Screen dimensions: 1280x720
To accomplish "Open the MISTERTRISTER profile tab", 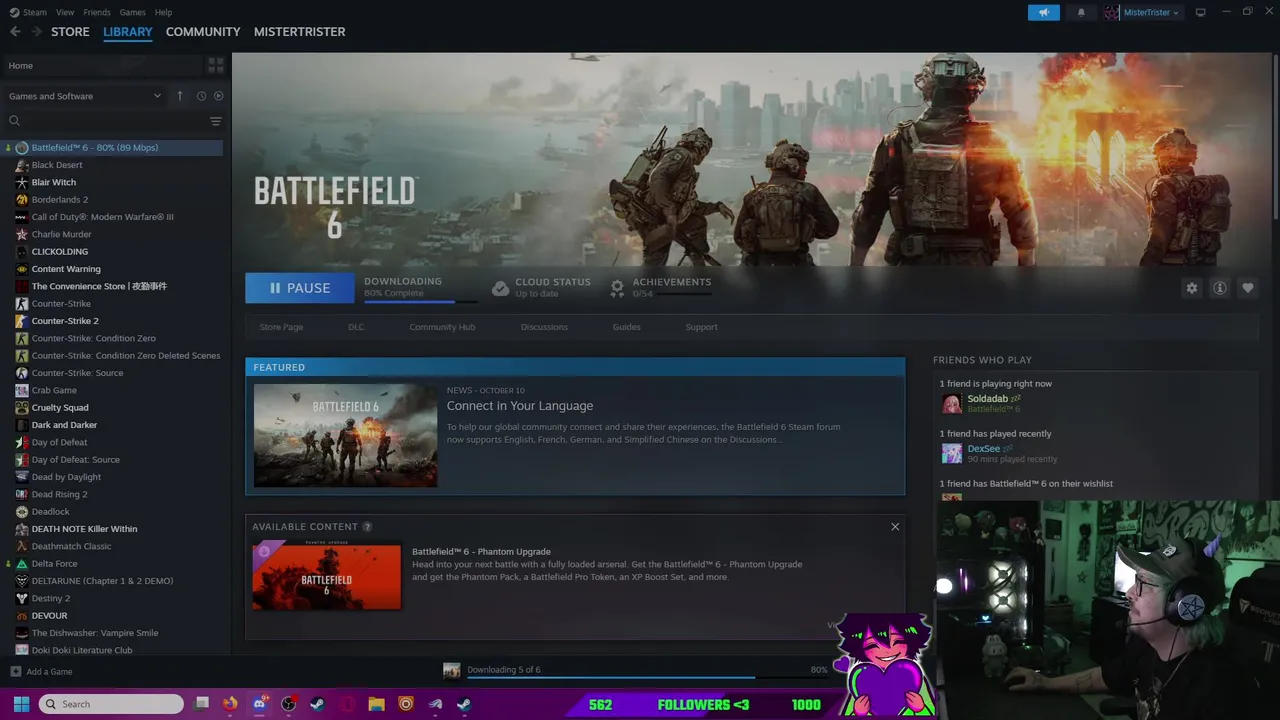I will [299, 32].
